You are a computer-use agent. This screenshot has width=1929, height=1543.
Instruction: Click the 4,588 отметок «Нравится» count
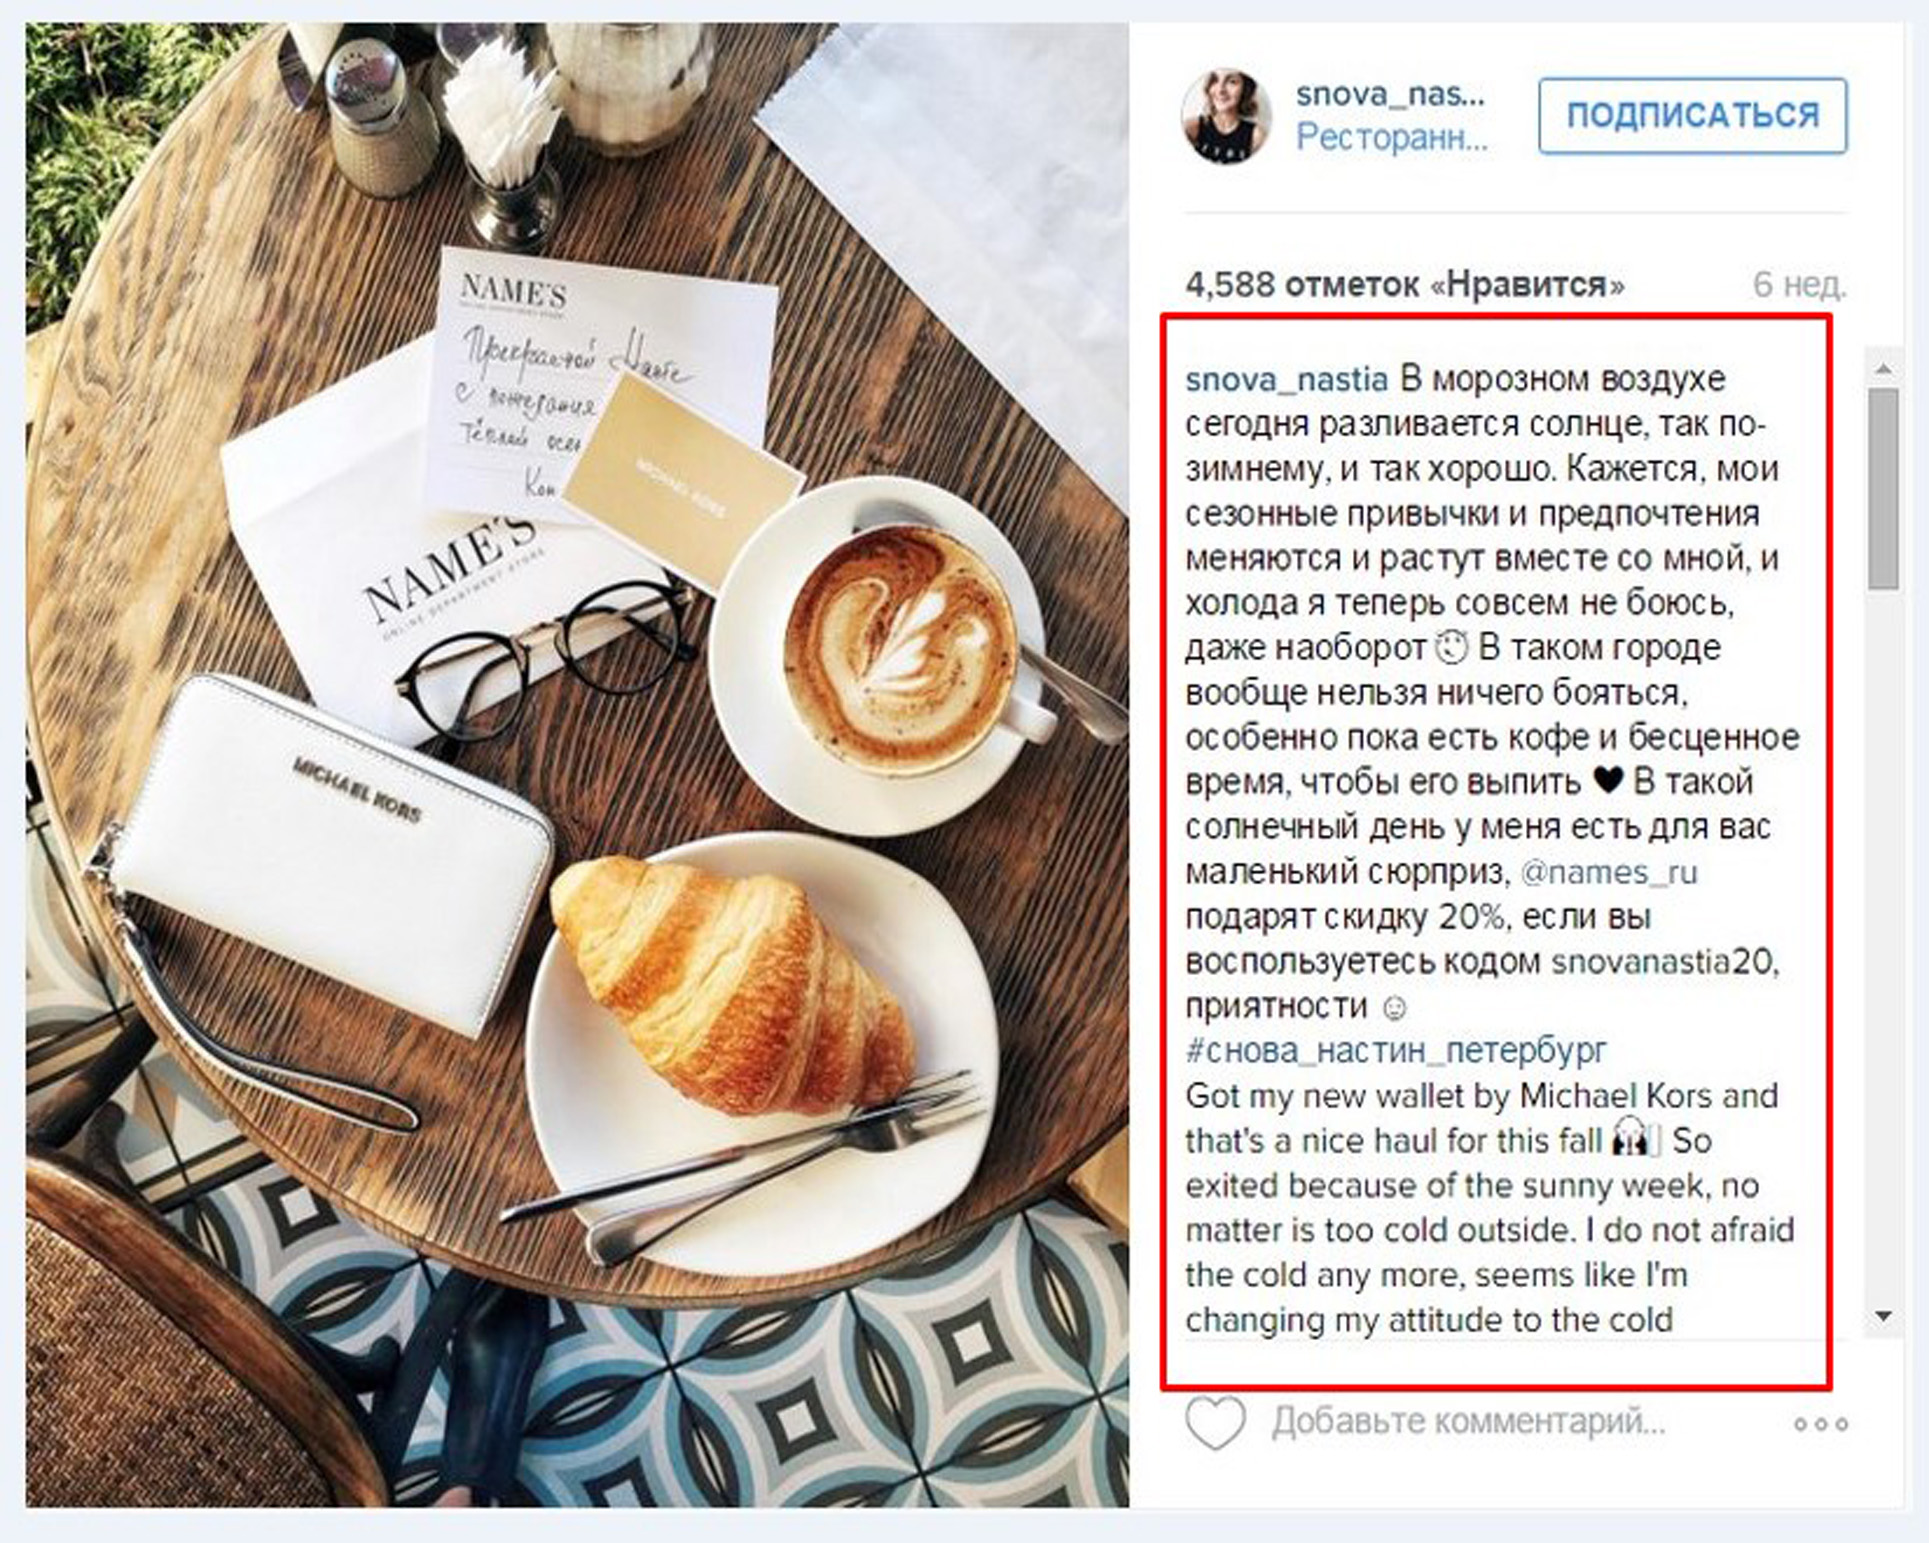coord(1404,285)
